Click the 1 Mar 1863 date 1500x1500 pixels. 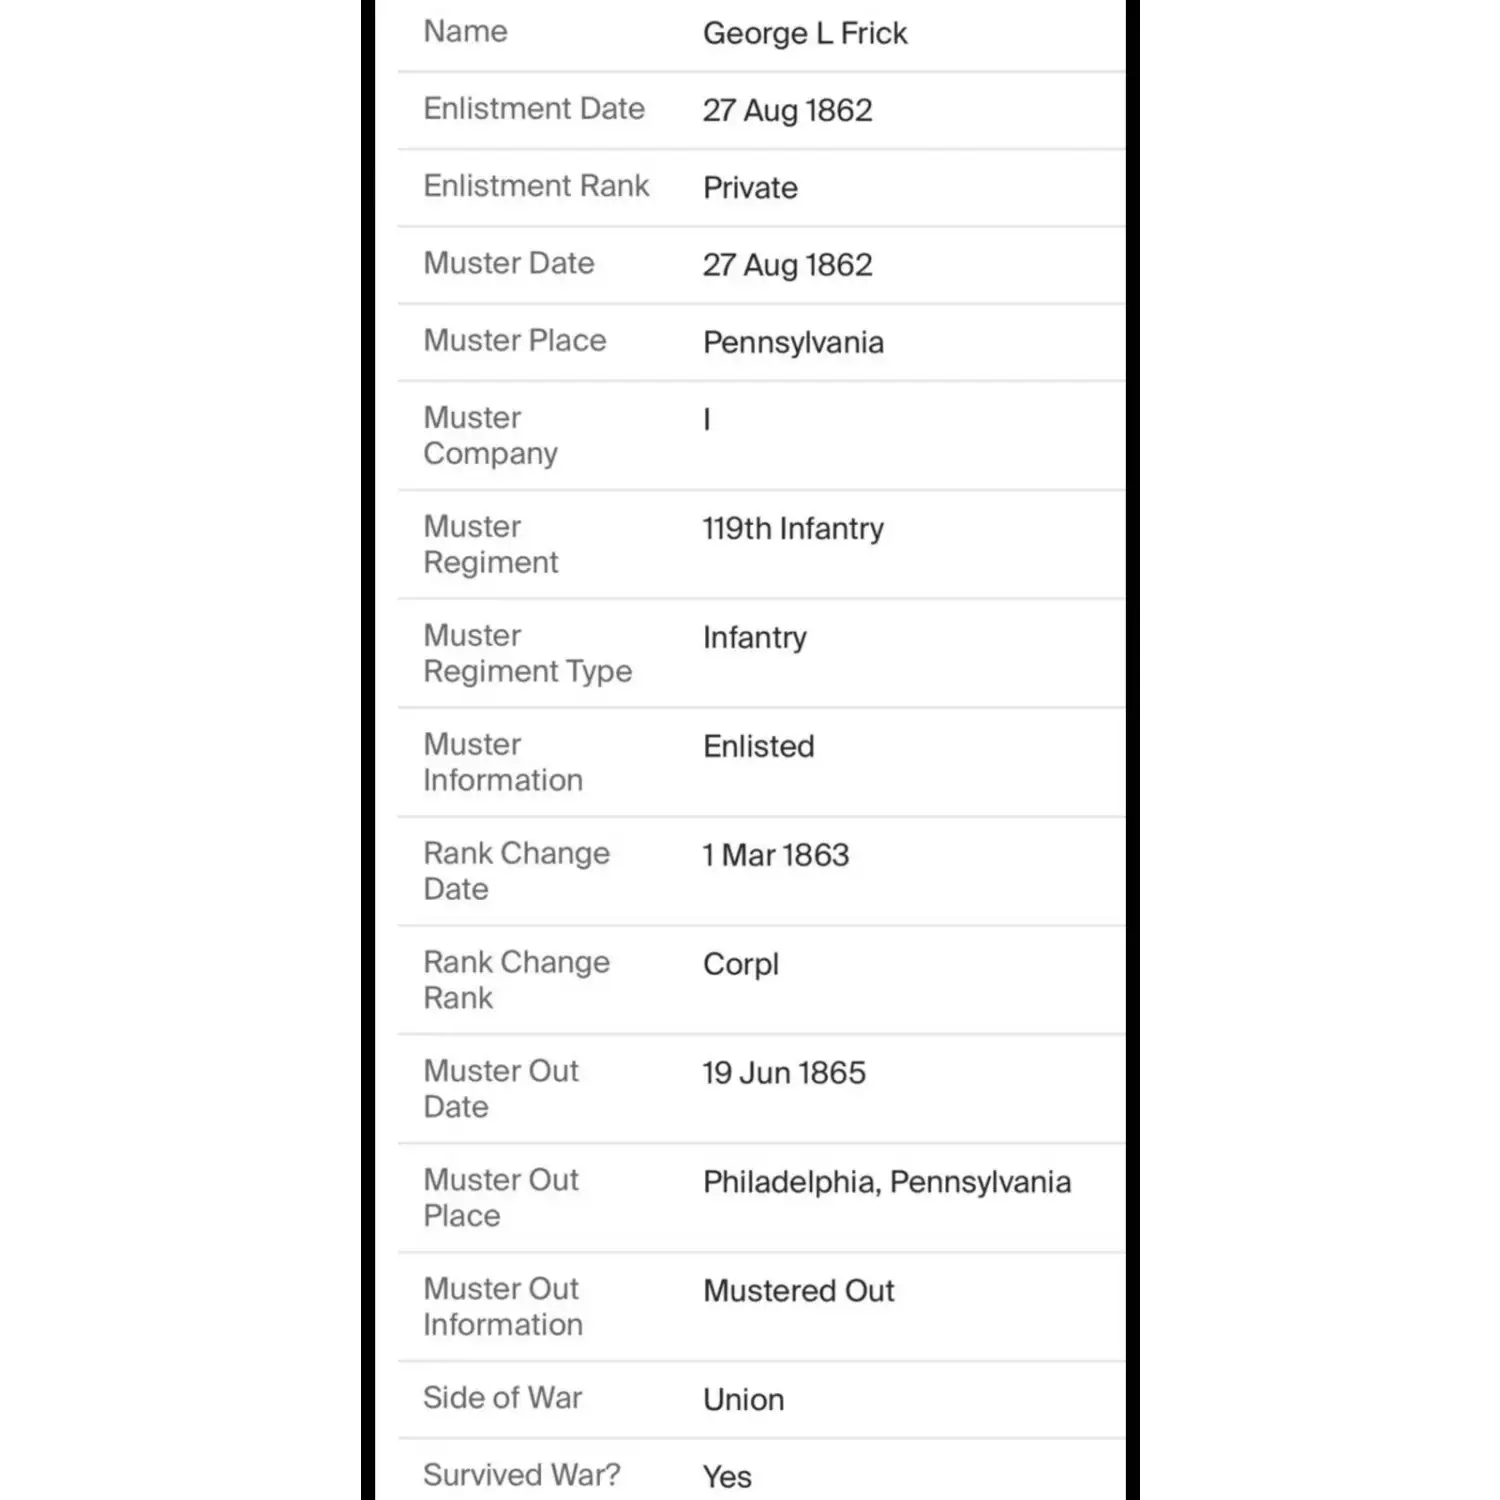click(775, 855)
